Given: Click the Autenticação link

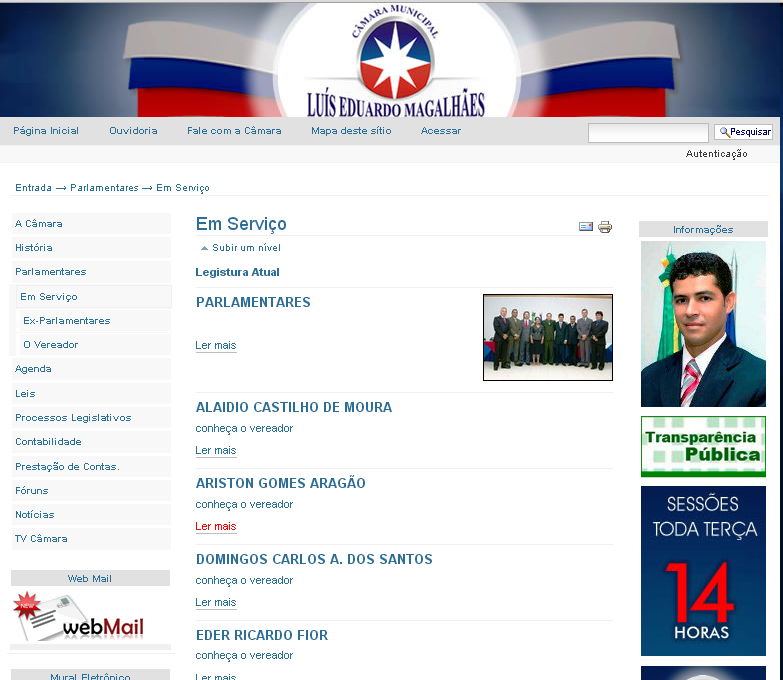Looking at the screenshot, I should (x=716, y=154).
